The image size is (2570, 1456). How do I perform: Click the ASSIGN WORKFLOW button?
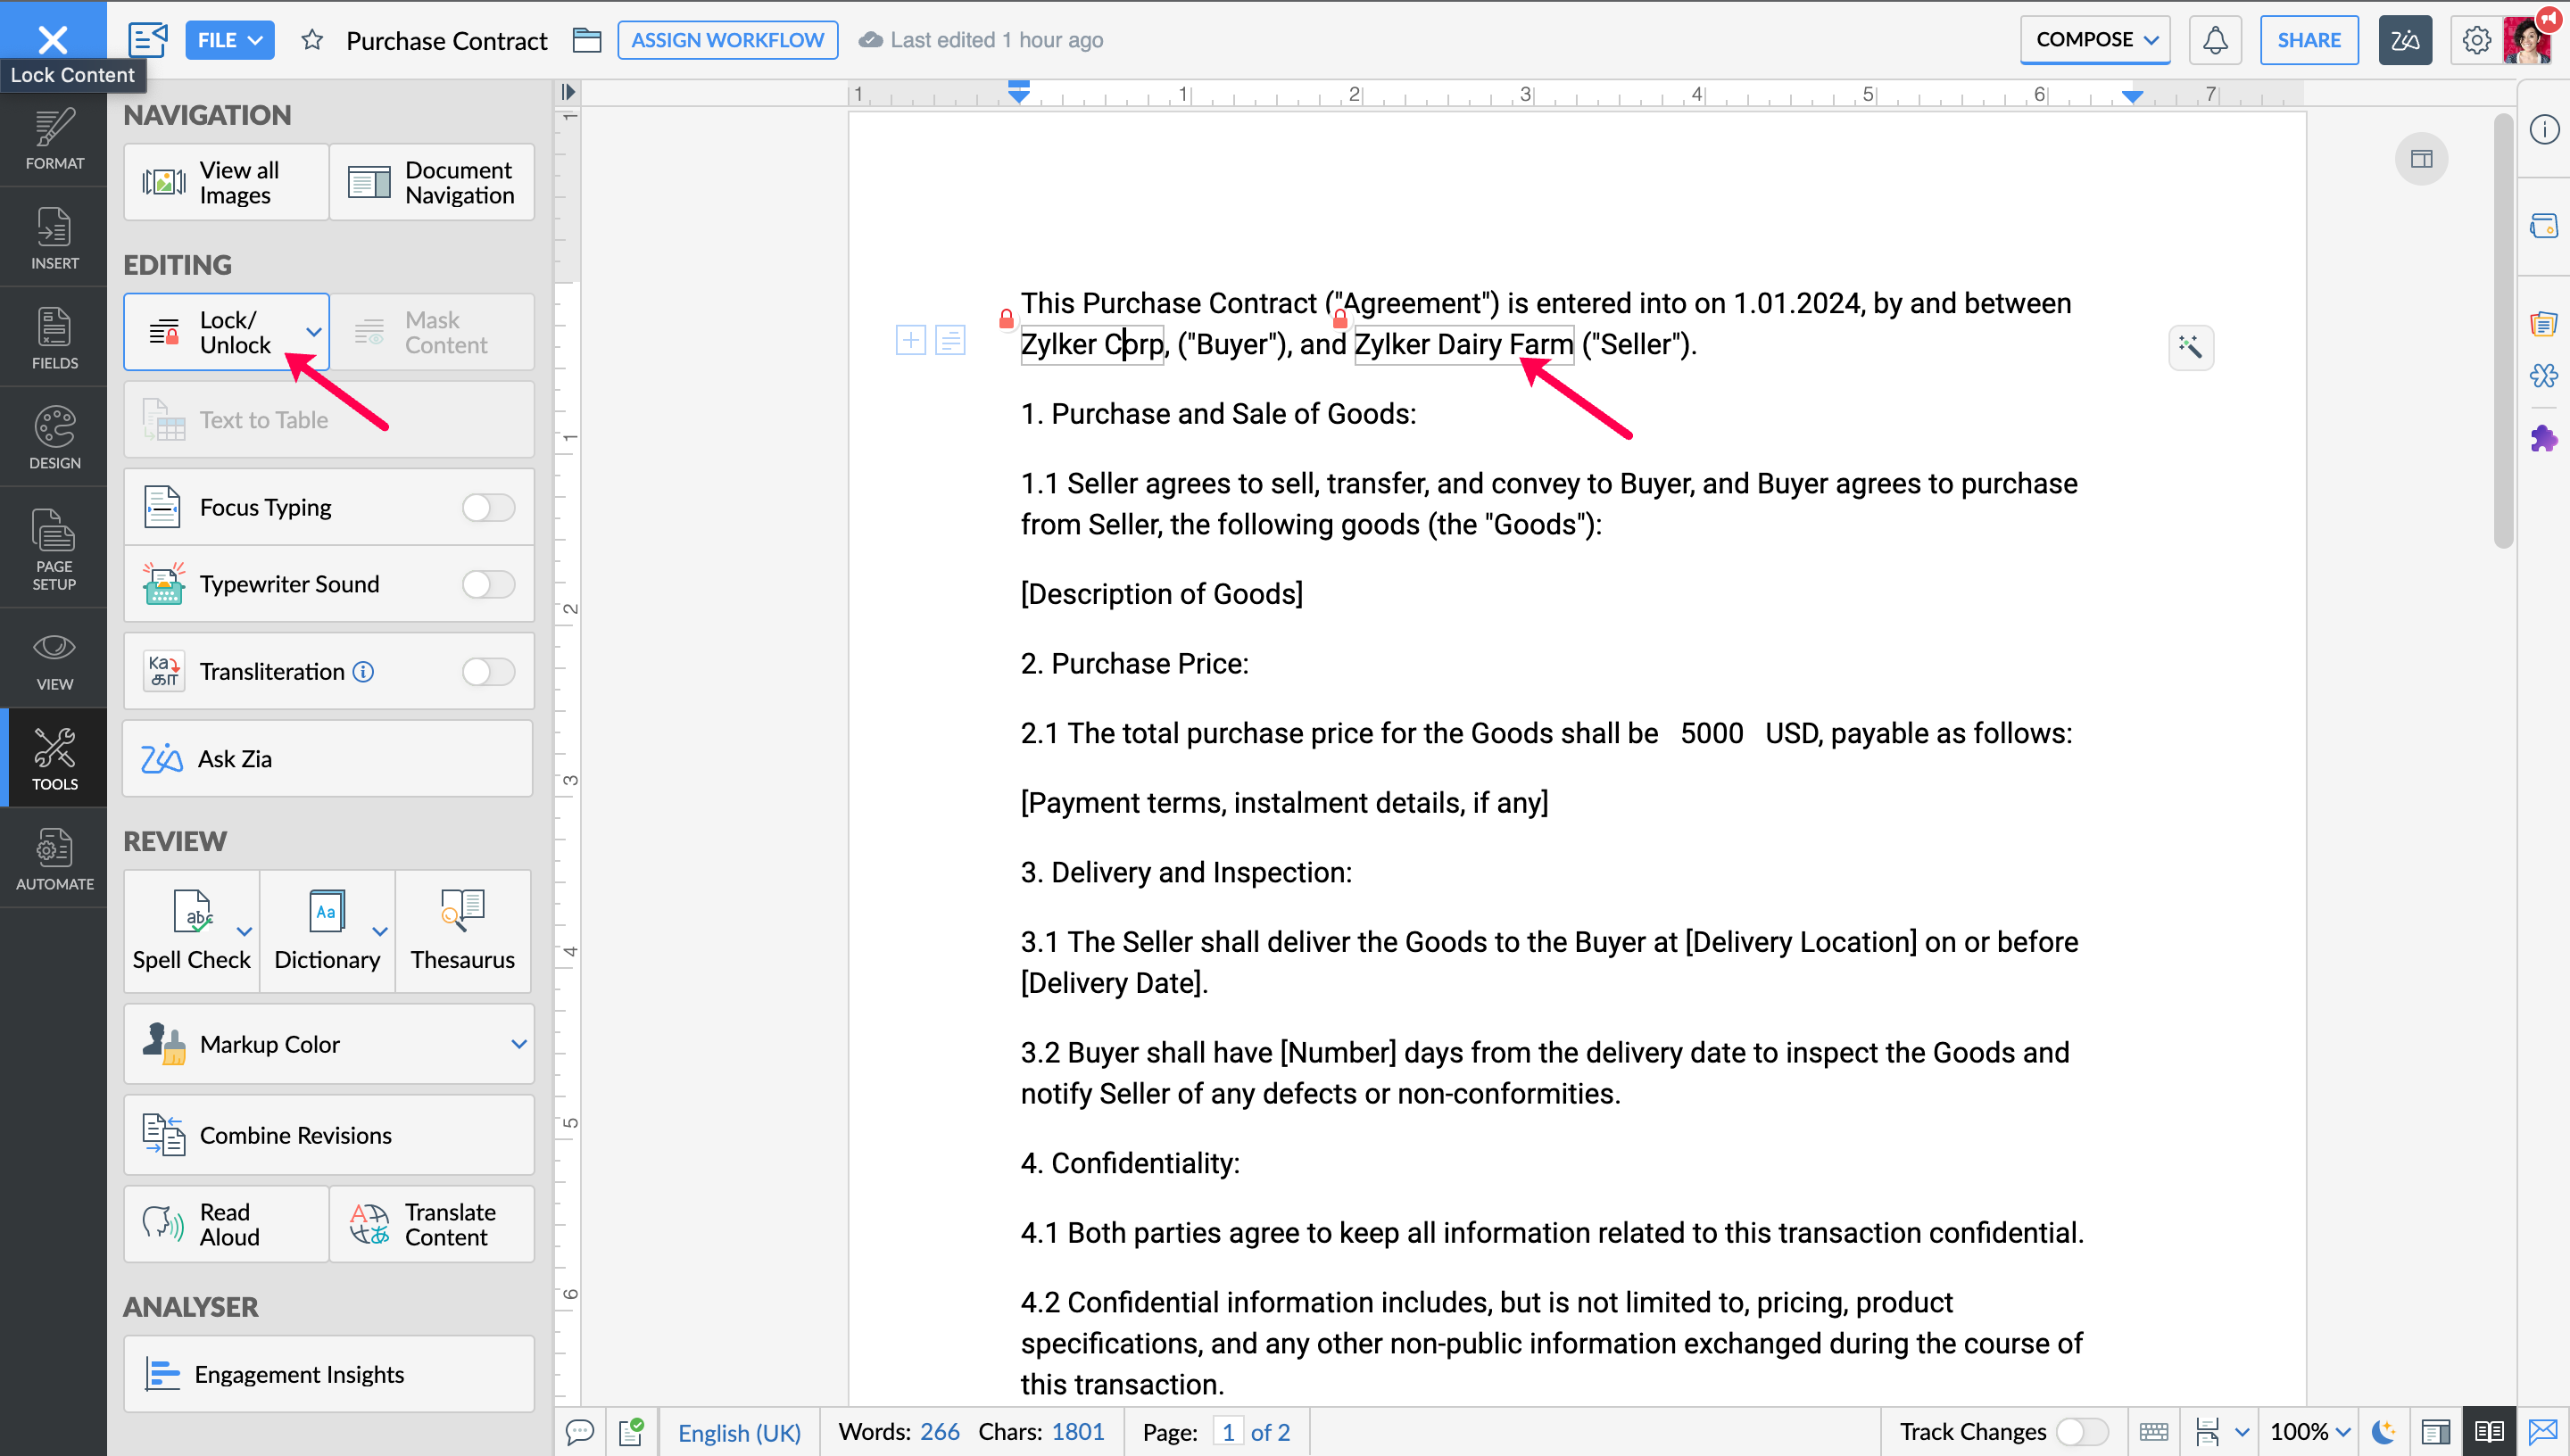(727, 40)
